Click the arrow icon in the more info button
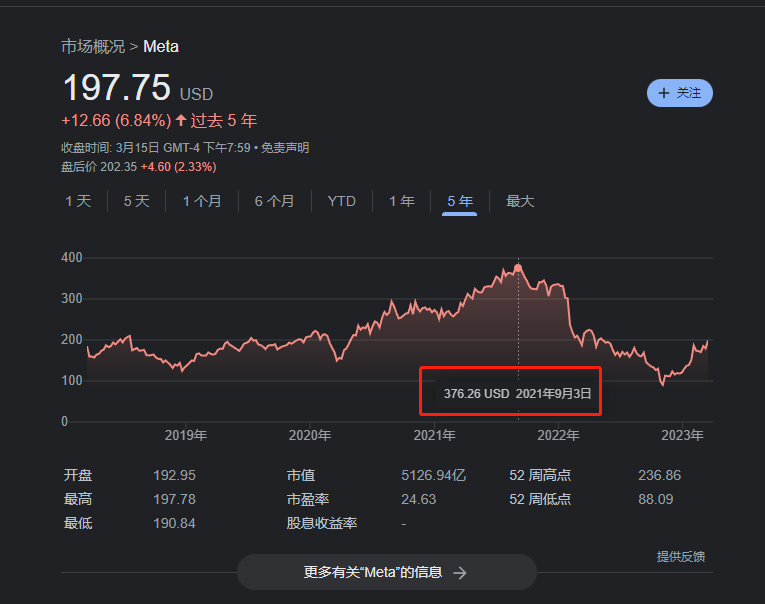This screenshot has height=604, width=765. pyautogui.click(x=460, y=573)
